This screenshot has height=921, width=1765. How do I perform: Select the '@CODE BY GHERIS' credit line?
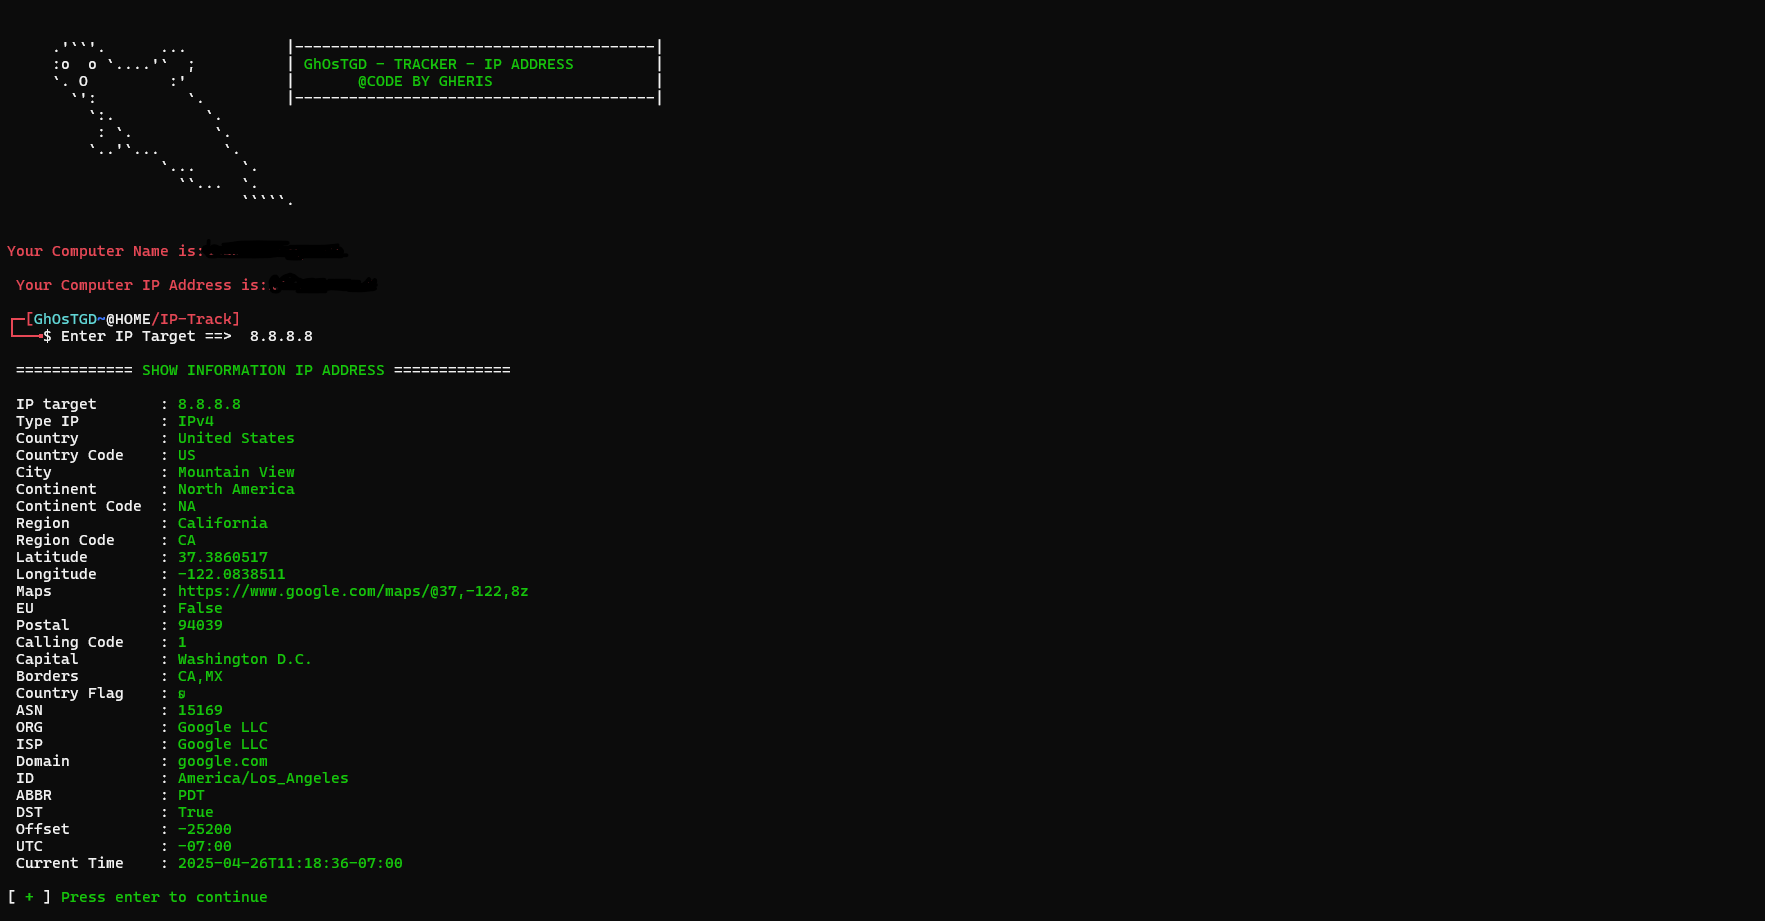[x=425, y=81]
